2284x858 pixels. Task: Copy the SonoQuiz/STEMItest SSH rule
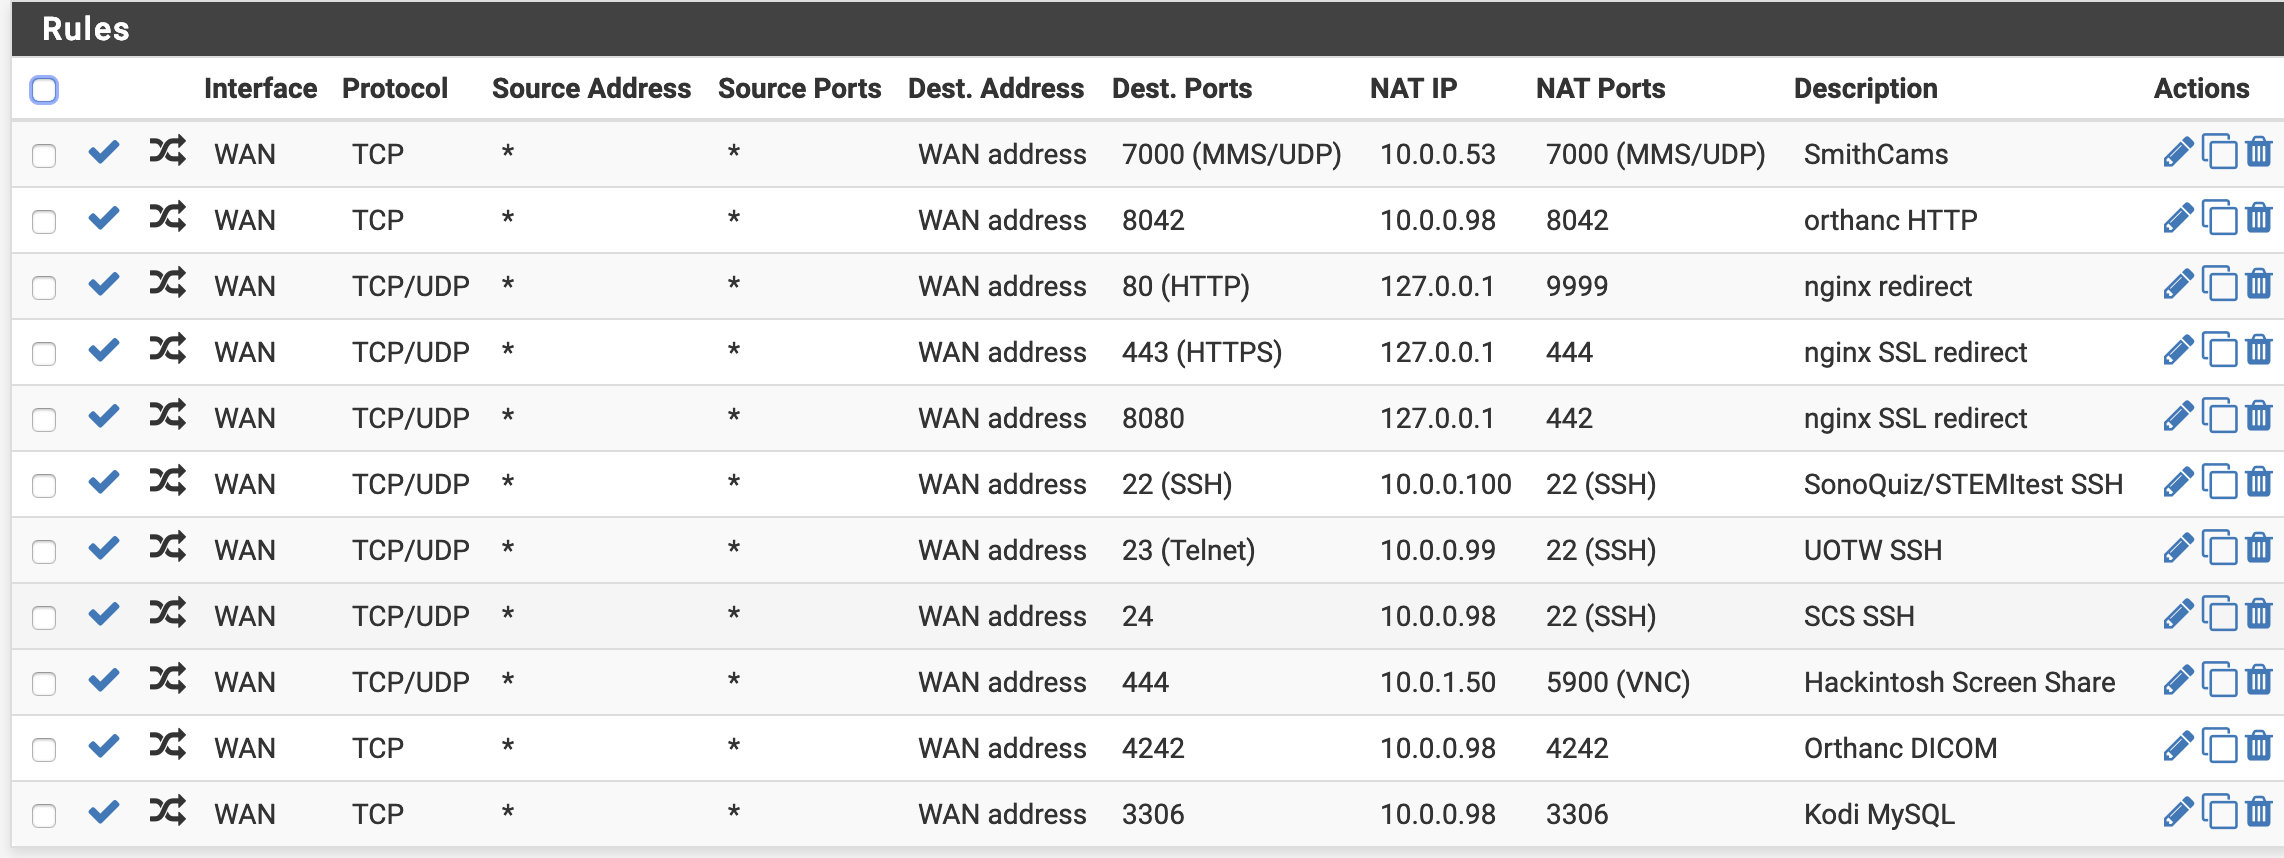pos(2219,483)
